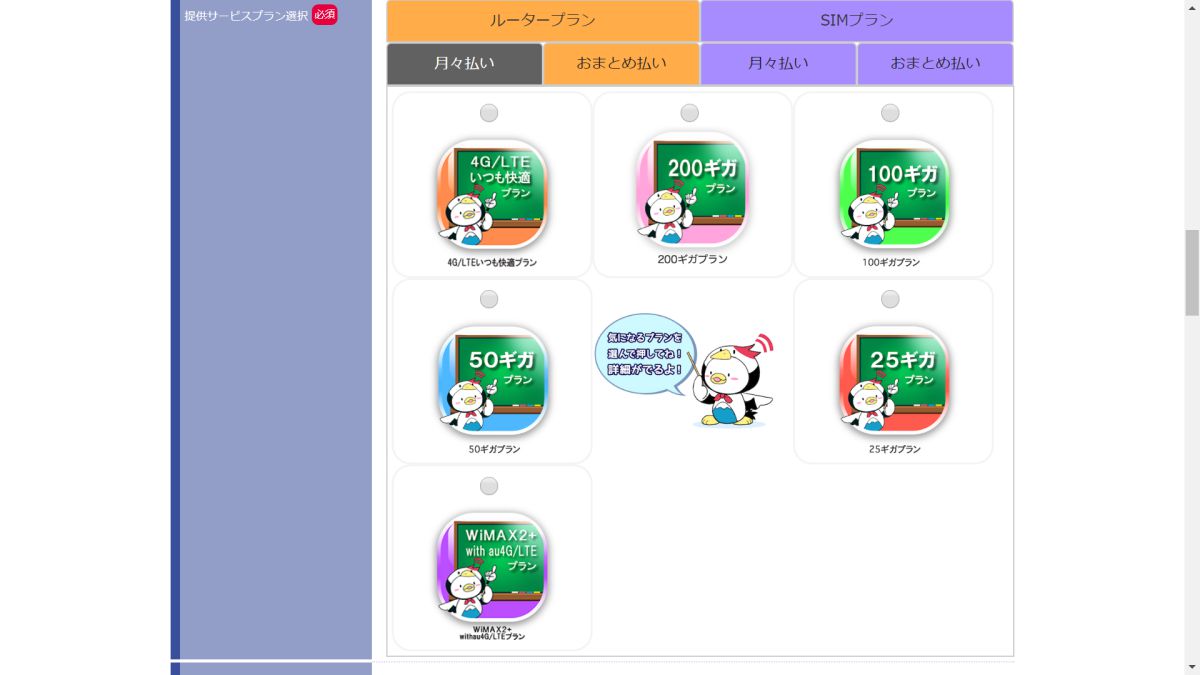The width and height of the screenshot is (1200, 675).
Task: Select the purple 月々払い tab under SIMプラン
Action: [x=778, y=63]
